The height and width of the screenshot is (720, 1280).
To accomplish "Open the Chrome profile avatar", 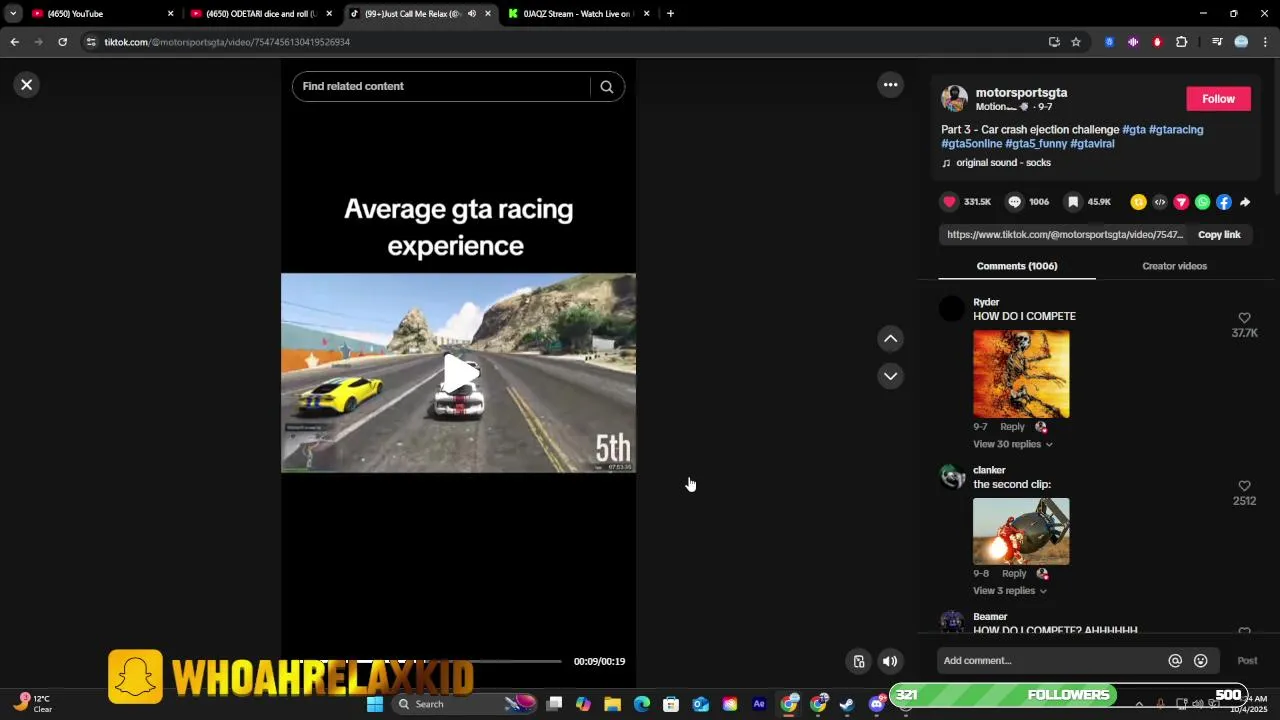I will click(1241, 42).
